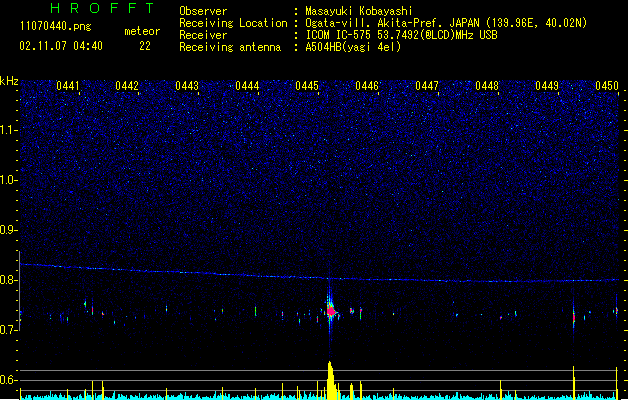Click the HROFFT title text
Viewport: 629px width, 400px height.
click(102, 8)
